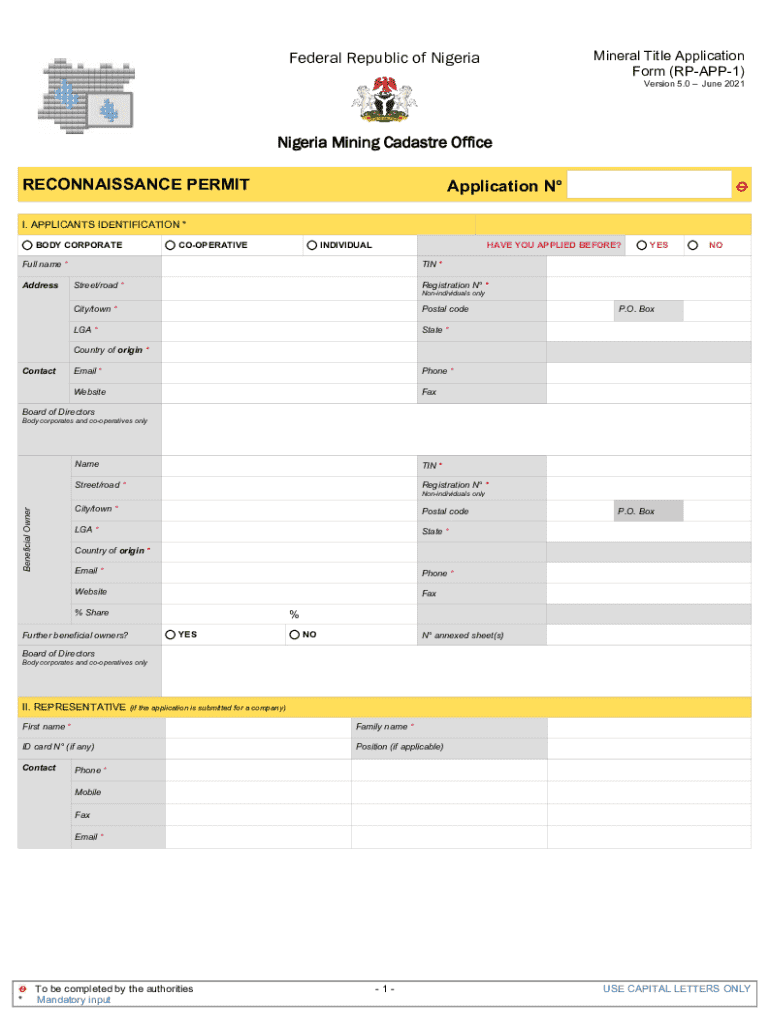770x1024 pixels.
Task: Select No for further beneficial owners
Action: pyautogui.click(x=295, y=635)
